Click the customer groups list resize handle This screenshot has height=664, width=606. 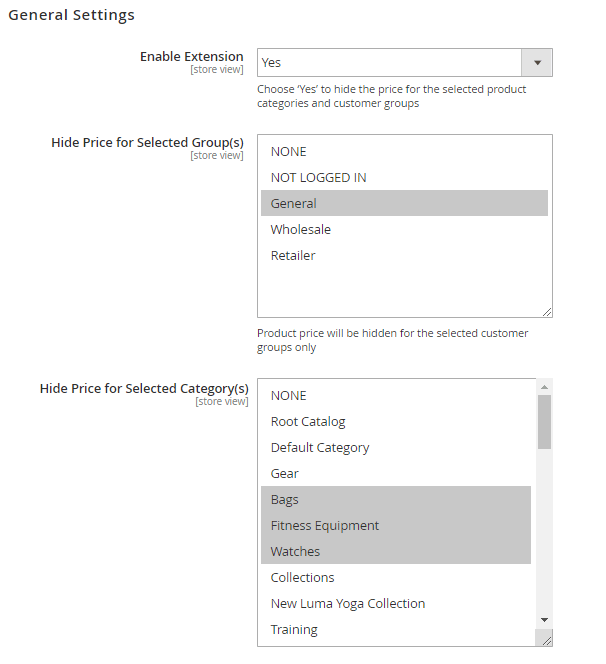point(547,312)
